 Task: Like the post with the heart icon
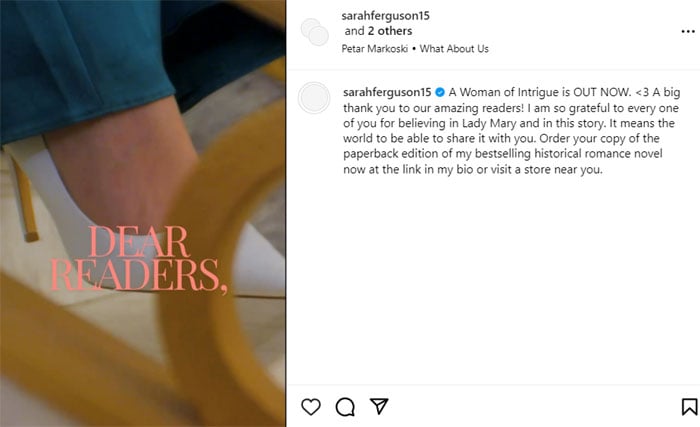[311, 407]
